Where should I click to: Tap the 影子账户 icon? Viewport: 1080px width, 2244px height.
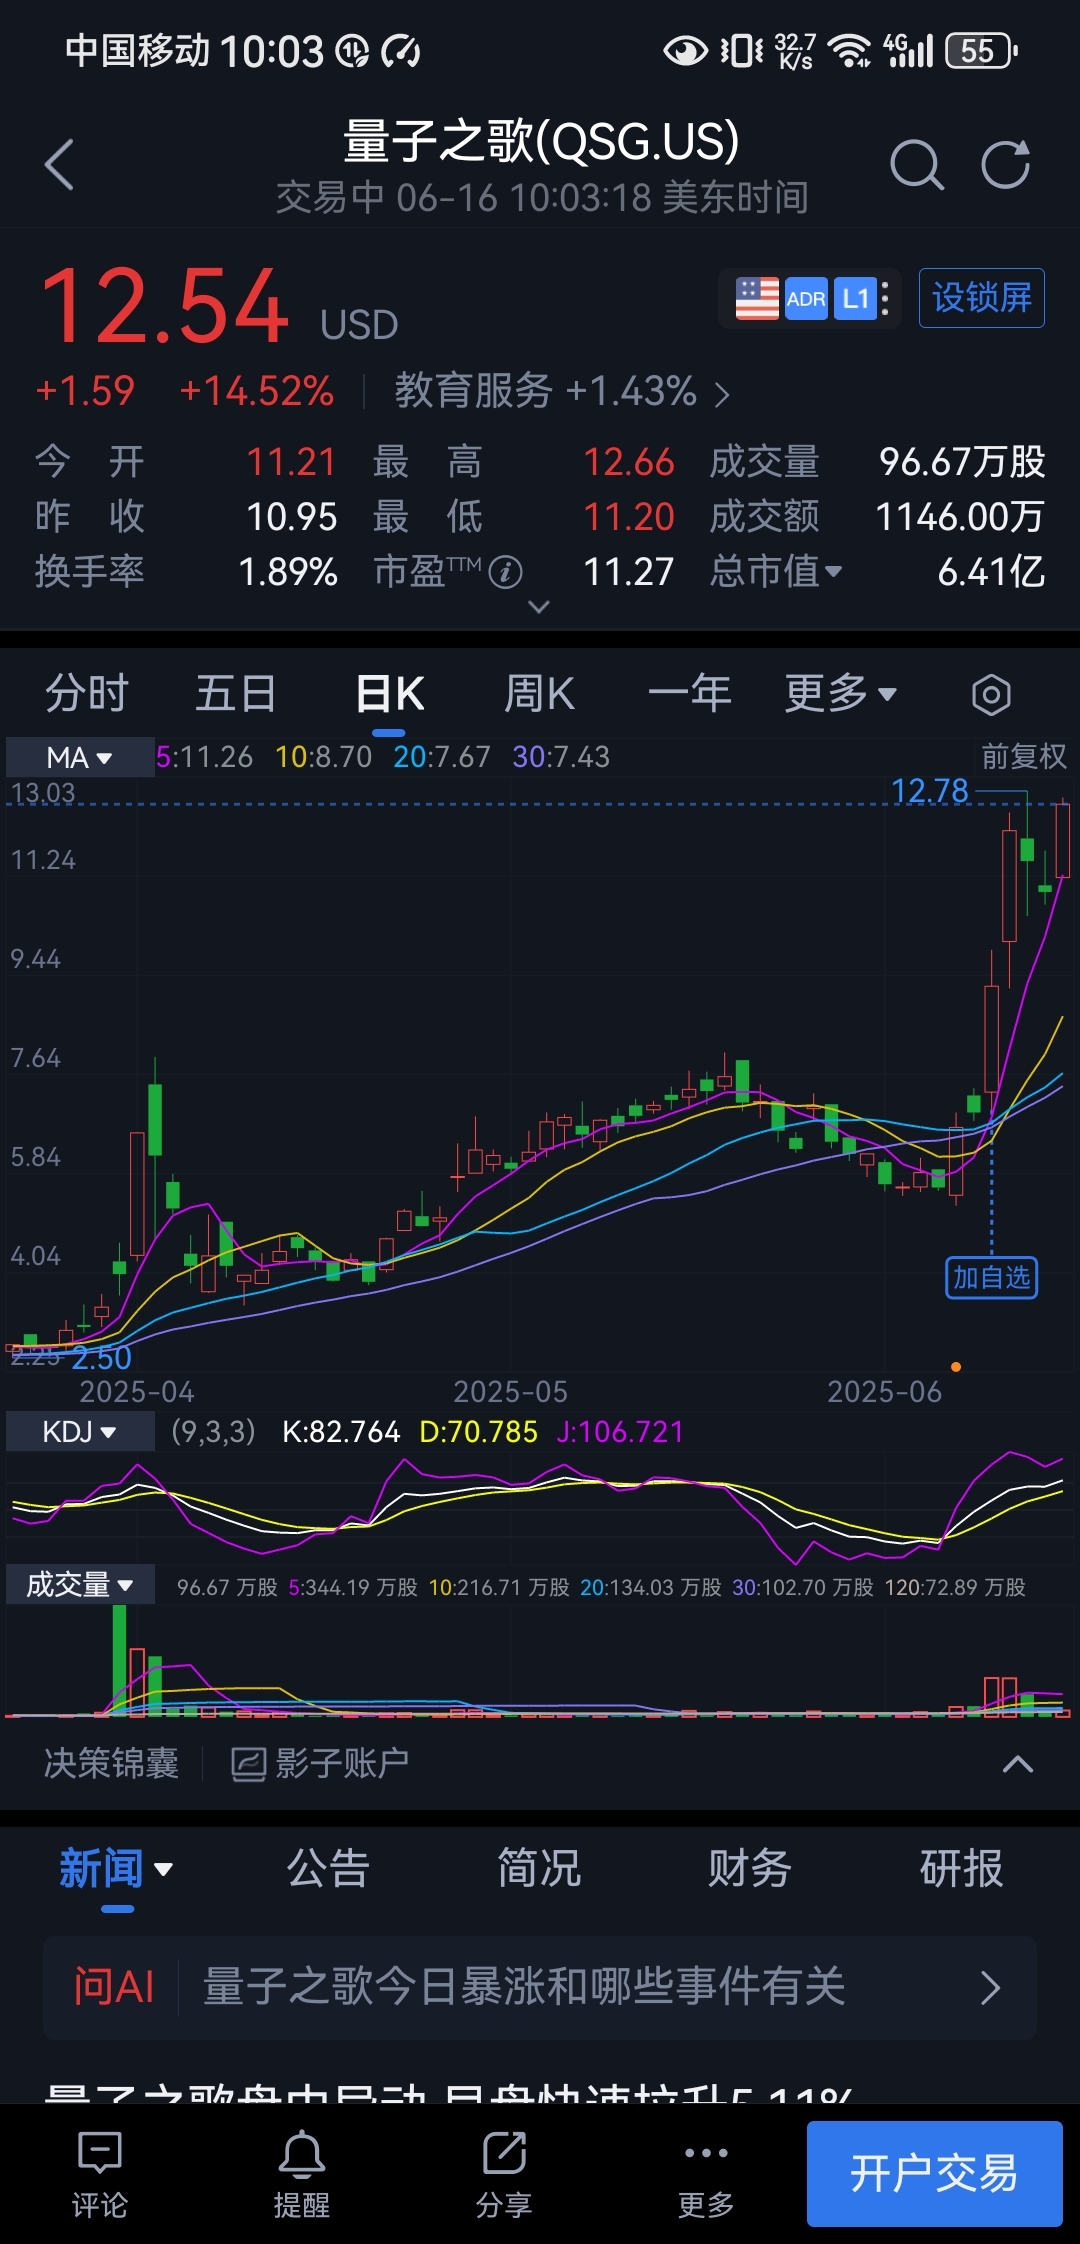tap(249, 1764)
